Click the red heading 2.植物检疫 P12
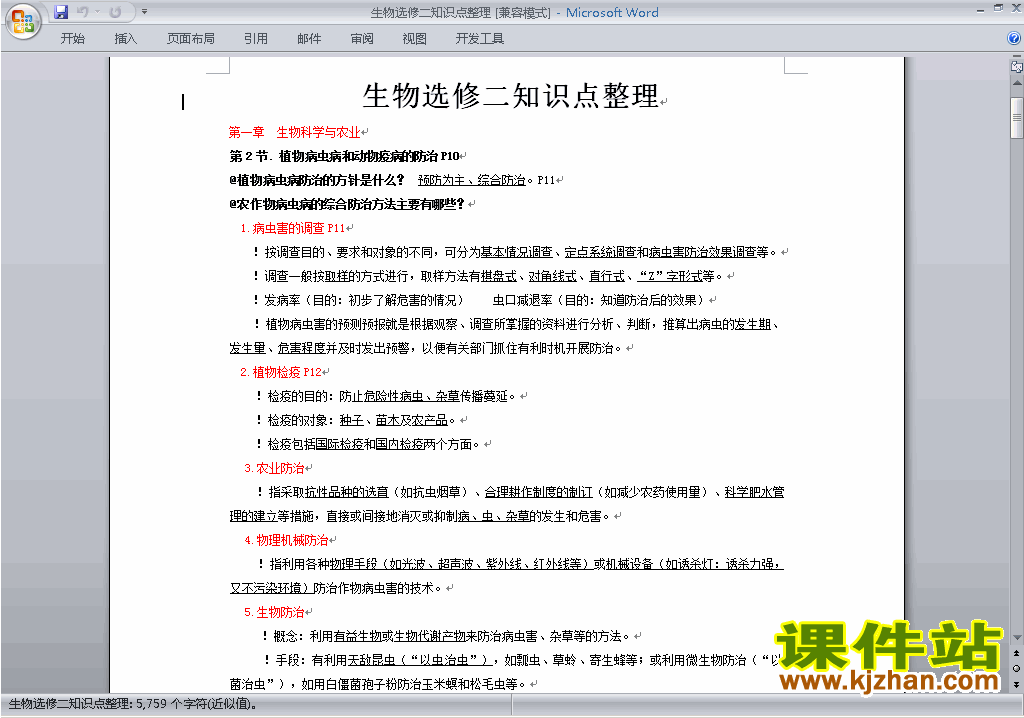 click(x=281, y=372)
